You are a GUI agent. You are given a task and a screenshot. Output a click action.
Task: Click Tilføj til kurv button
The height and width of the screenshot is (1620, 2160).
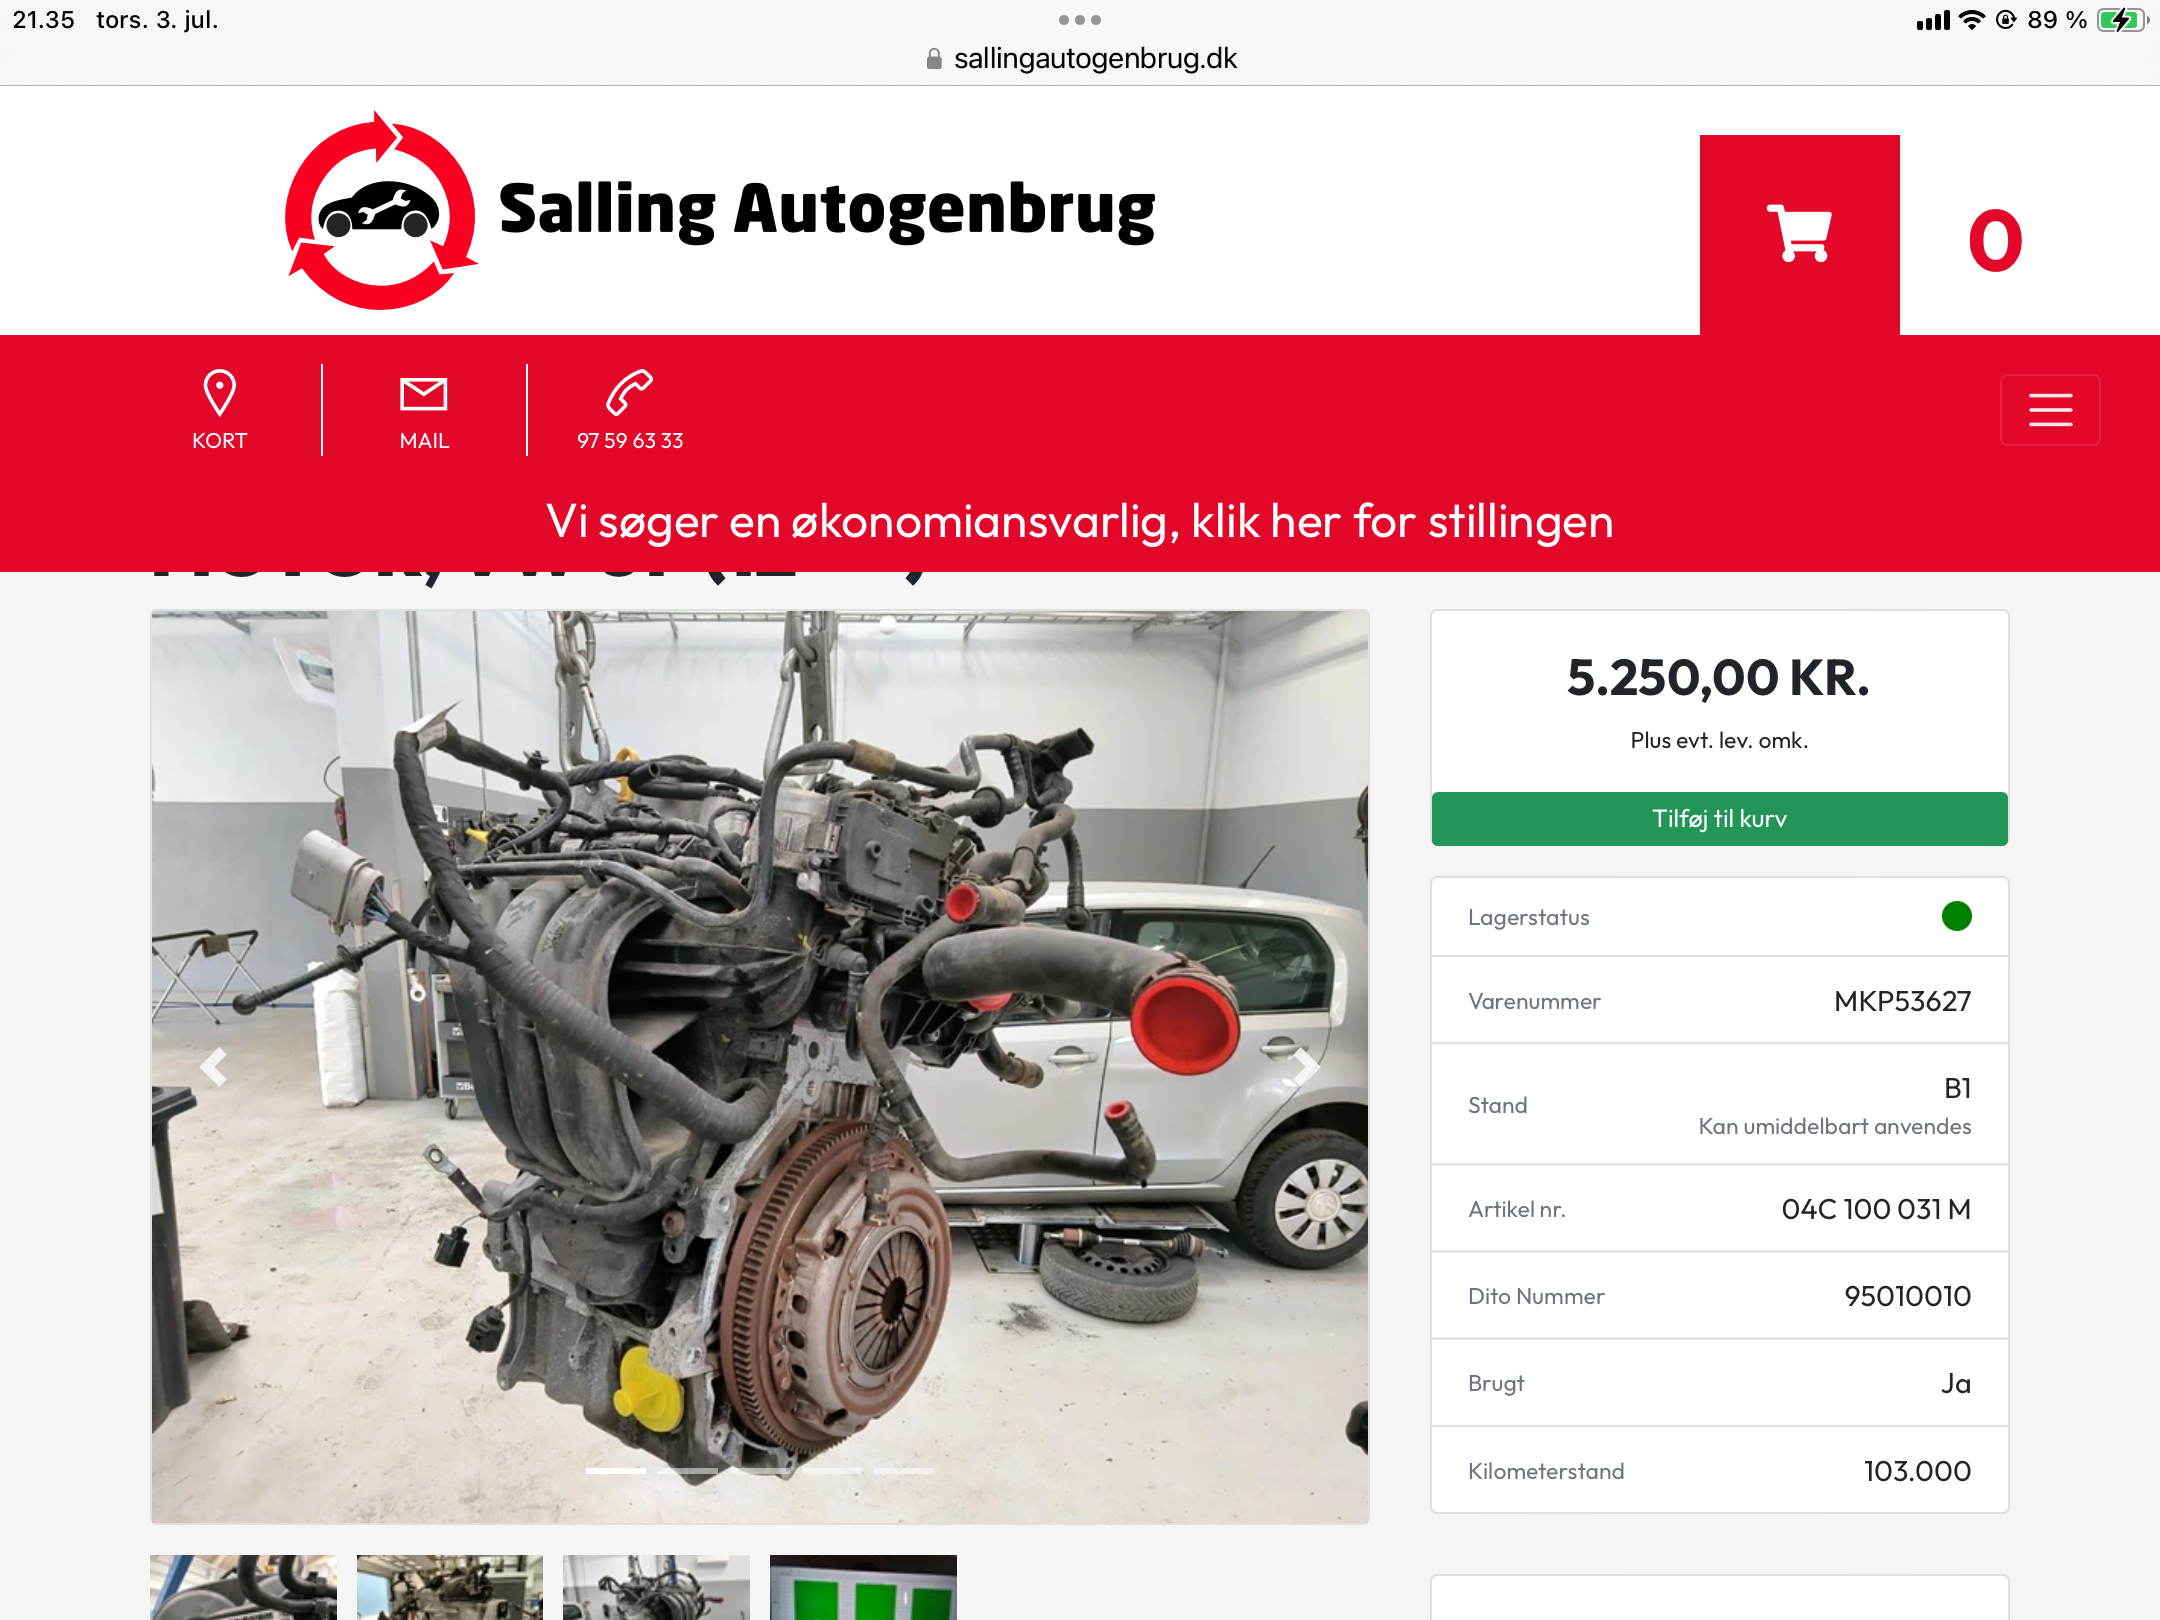click(x=1719, y=819)
